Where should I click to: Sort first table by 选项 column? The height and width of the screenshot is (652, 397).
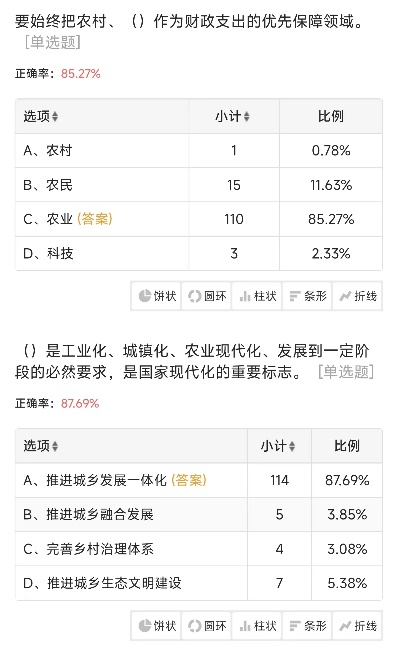click(x=41, y=116)
